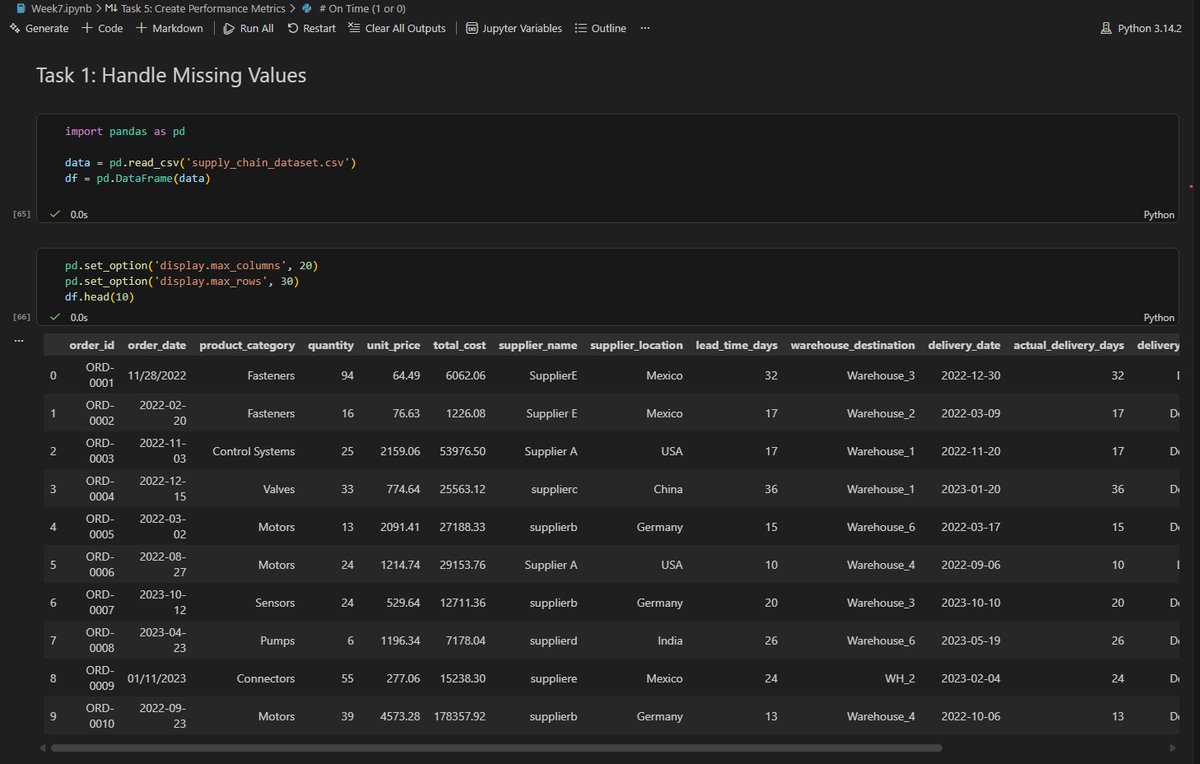
Task: Click the left arrow of the table scrollbar
Action: (x=44, y=747)
